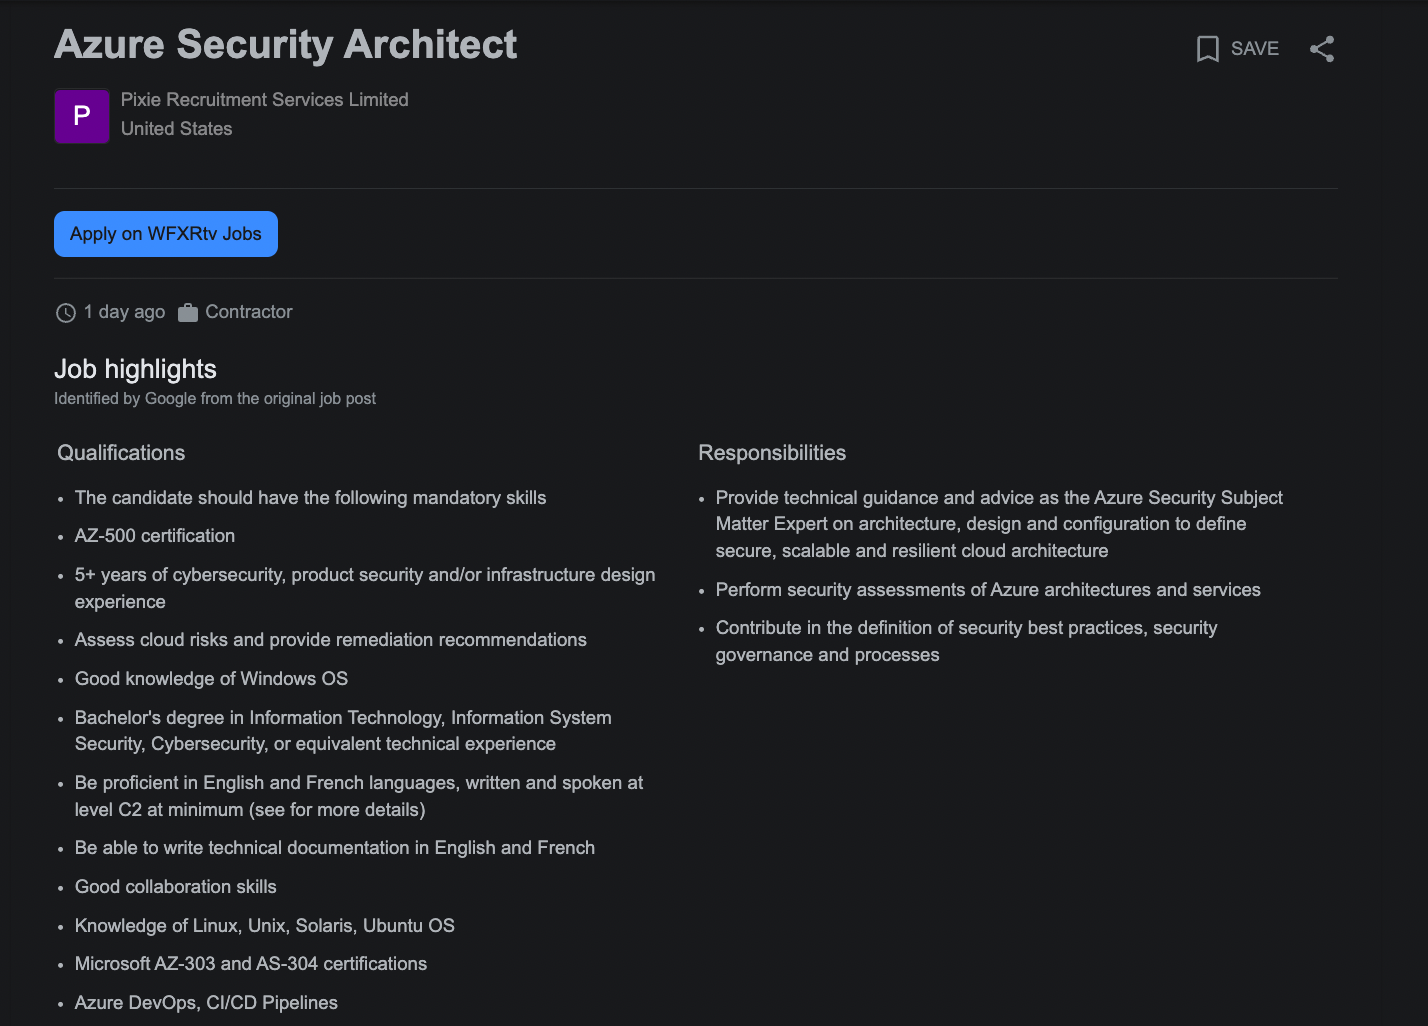Click the bookmark save icon

[x=1207, y=49]
